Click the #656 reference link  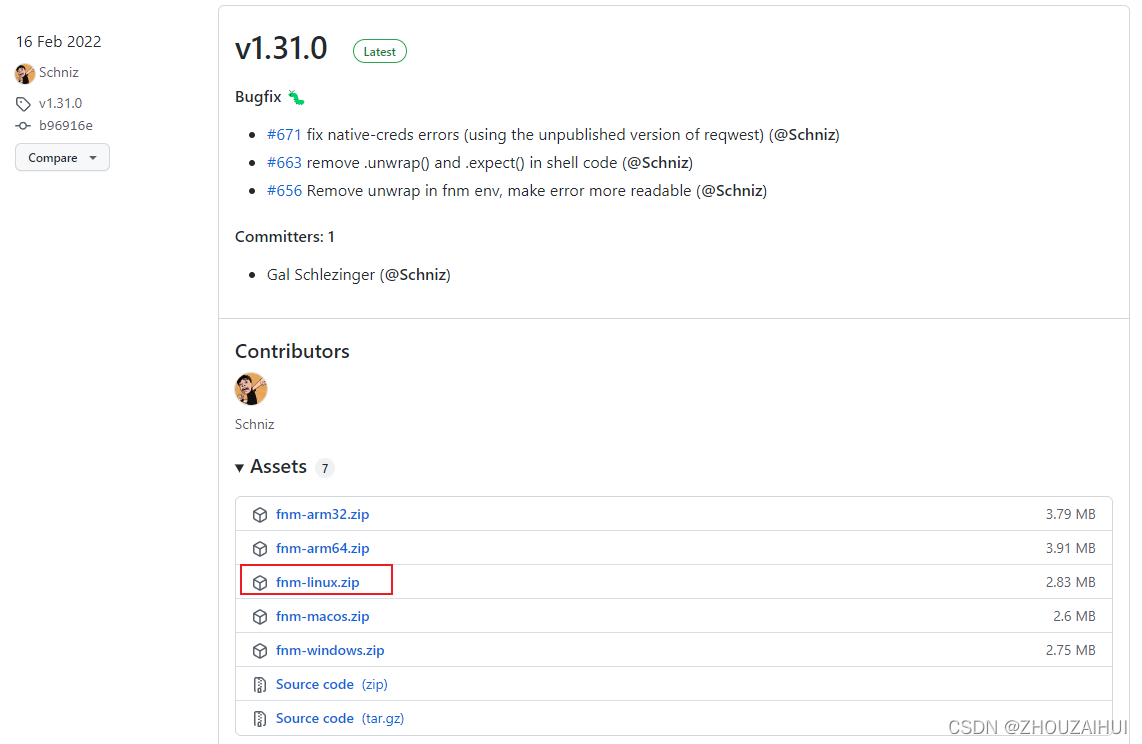pos(284,190)
